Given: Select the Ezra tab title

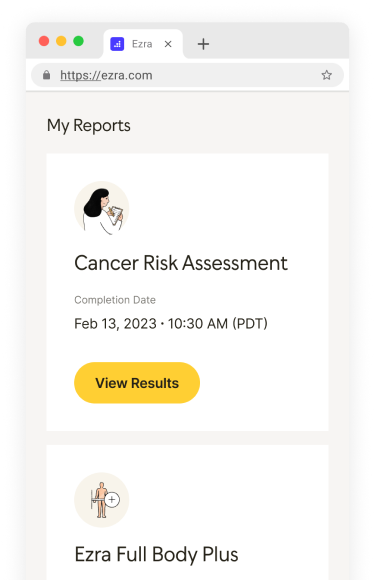Looking at the screenshot, I should (x=142, y=44).
